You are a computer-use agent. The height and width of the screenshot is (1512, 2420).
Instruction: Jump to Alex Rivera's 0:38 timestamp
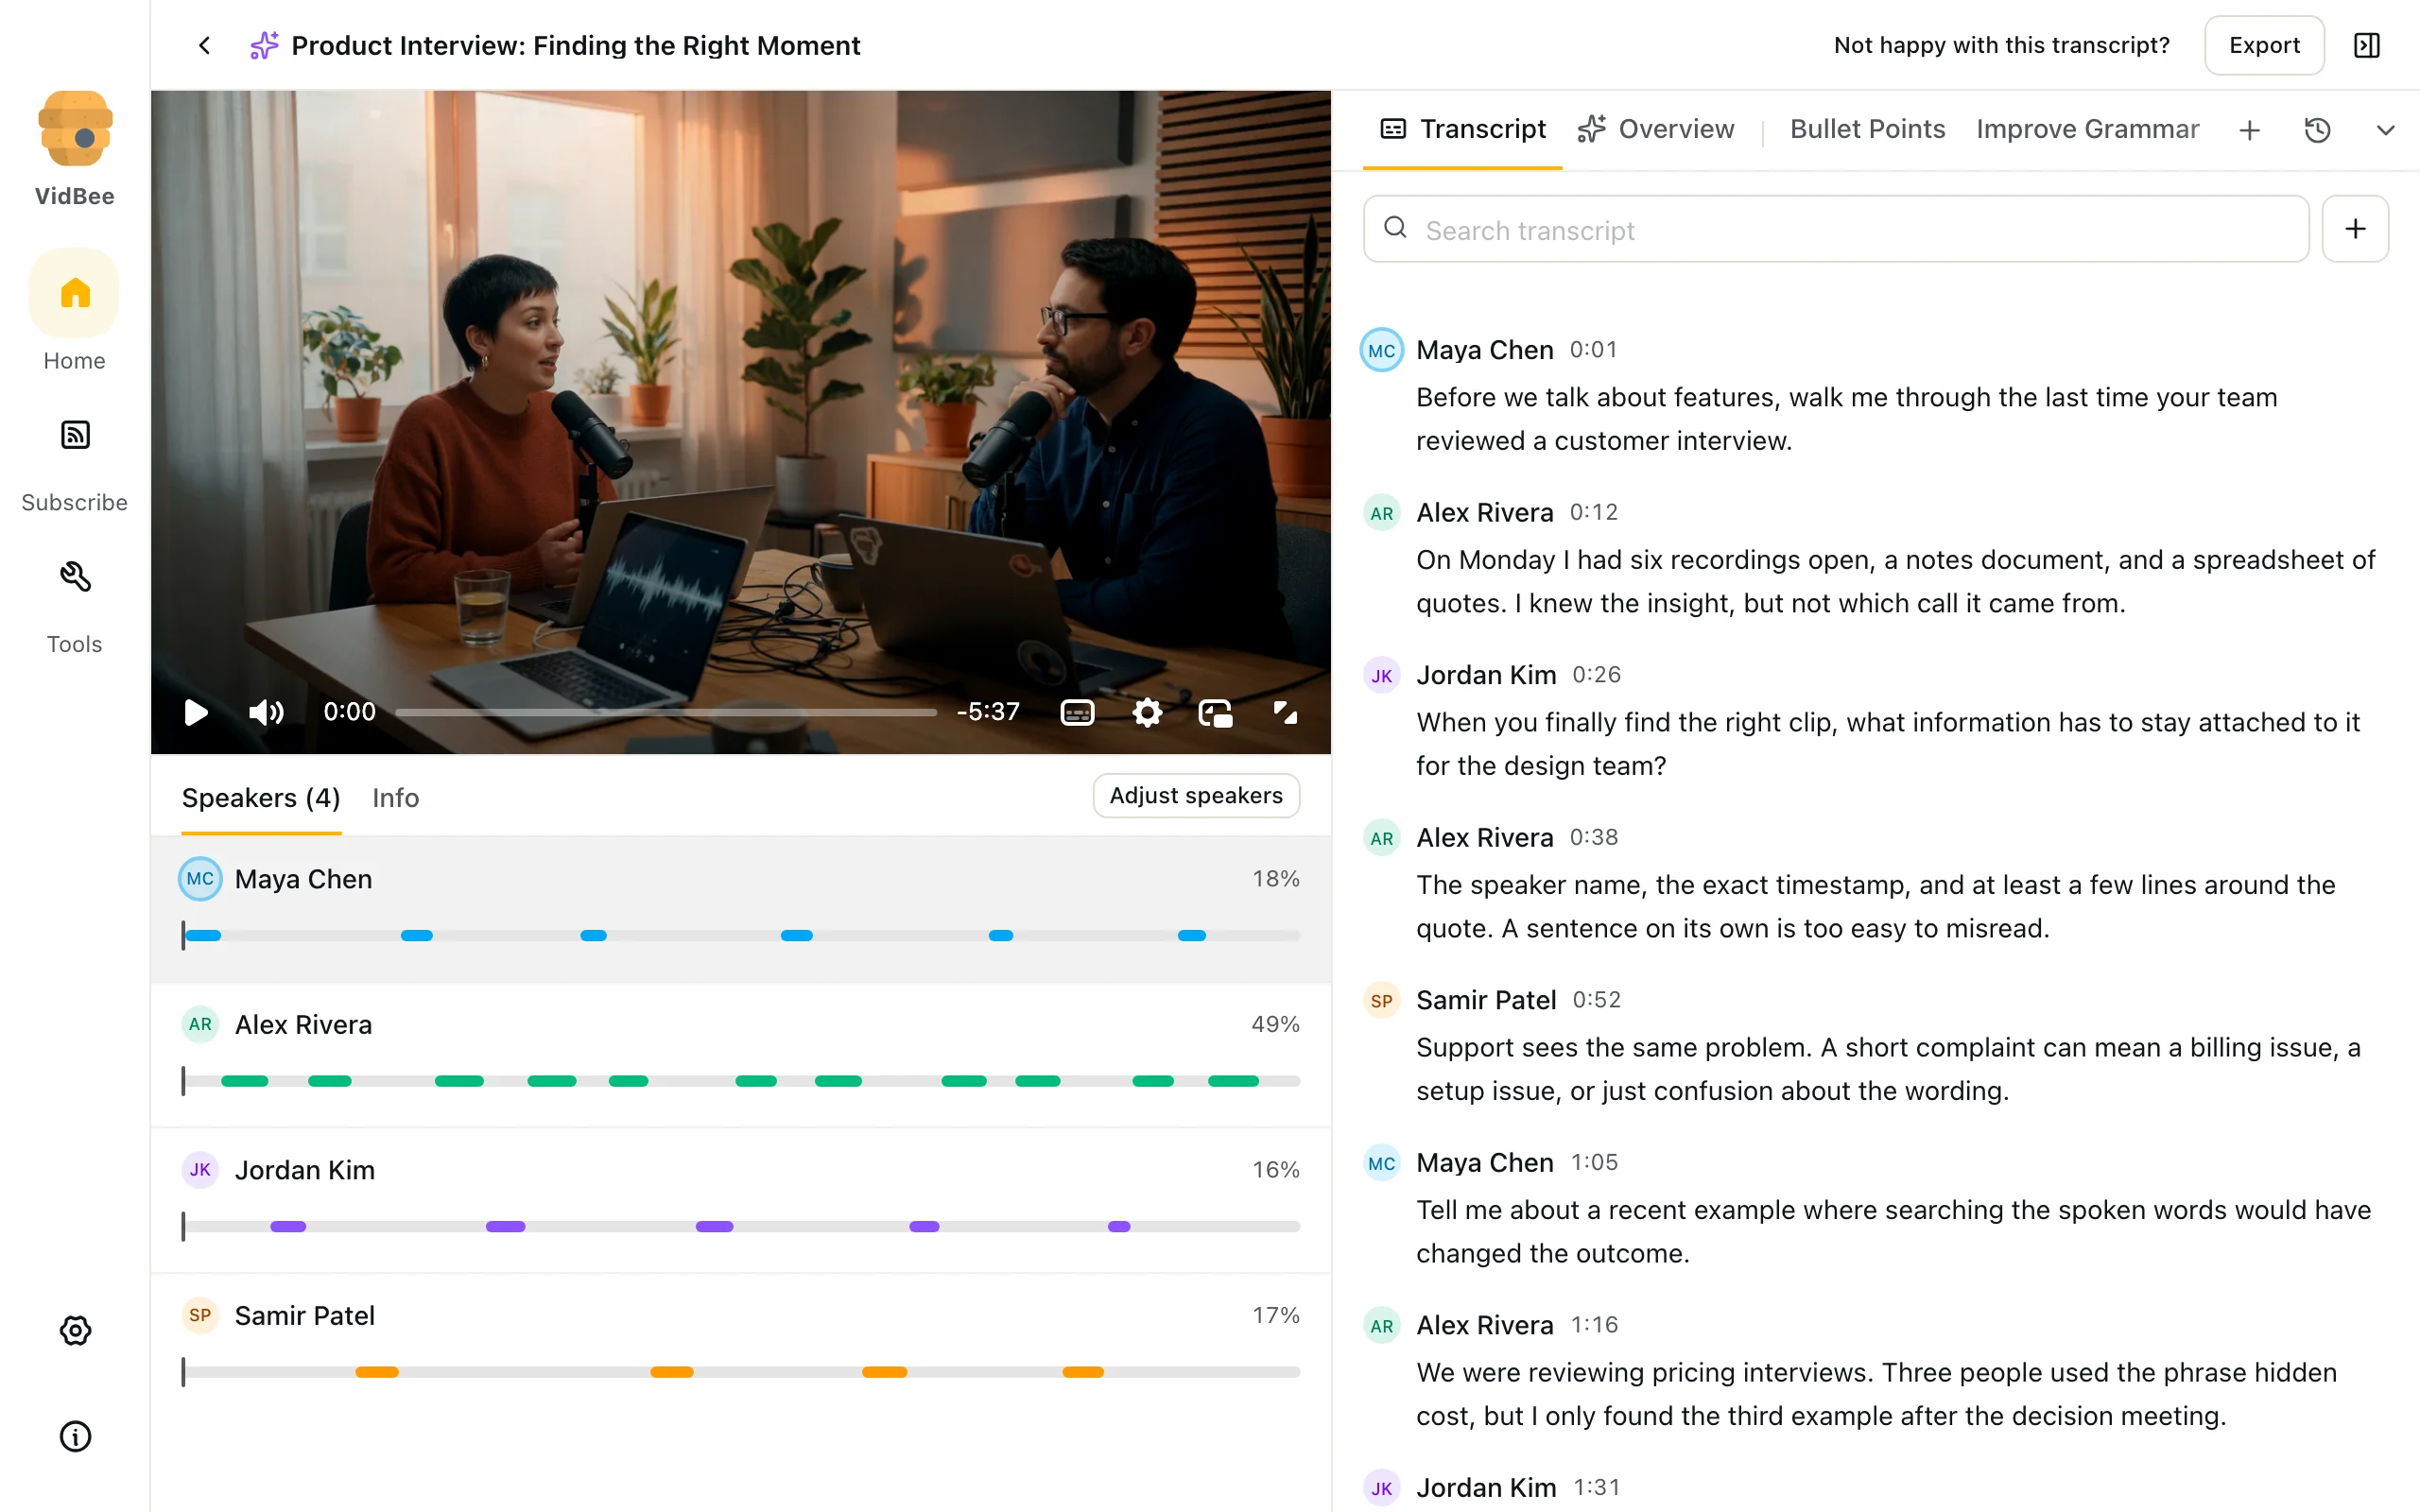(x=1593, y=837)
